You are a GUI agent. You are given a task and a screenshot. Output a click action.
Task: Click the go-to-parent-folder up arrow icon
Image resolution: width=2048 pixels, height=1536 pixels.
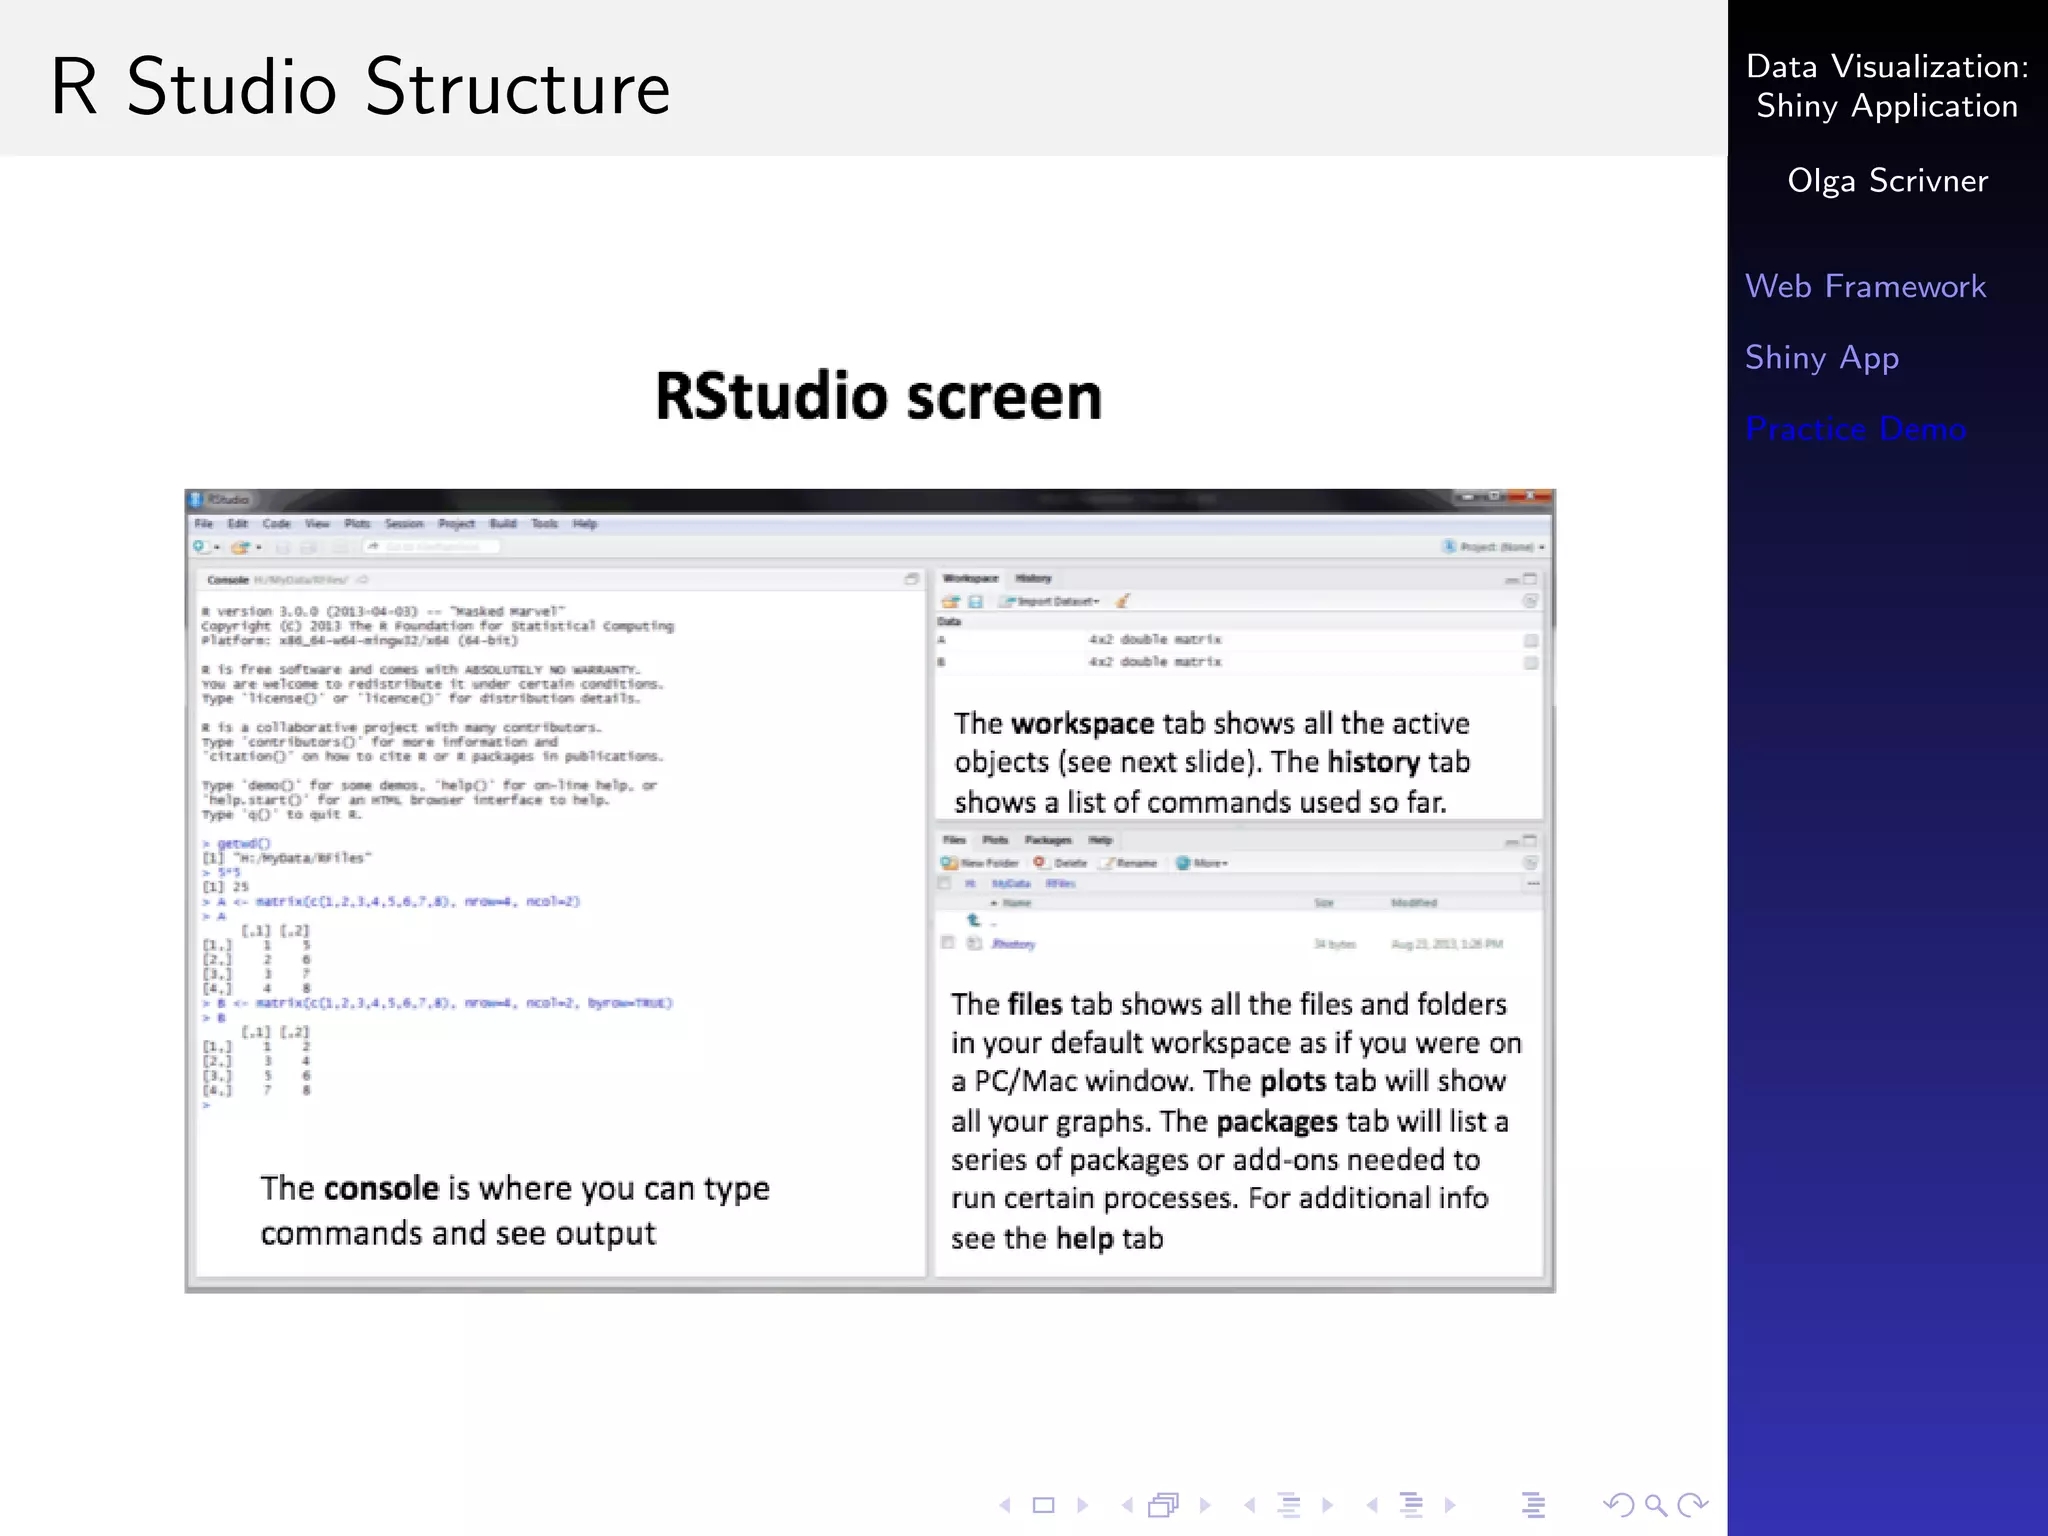coord(973,921)
